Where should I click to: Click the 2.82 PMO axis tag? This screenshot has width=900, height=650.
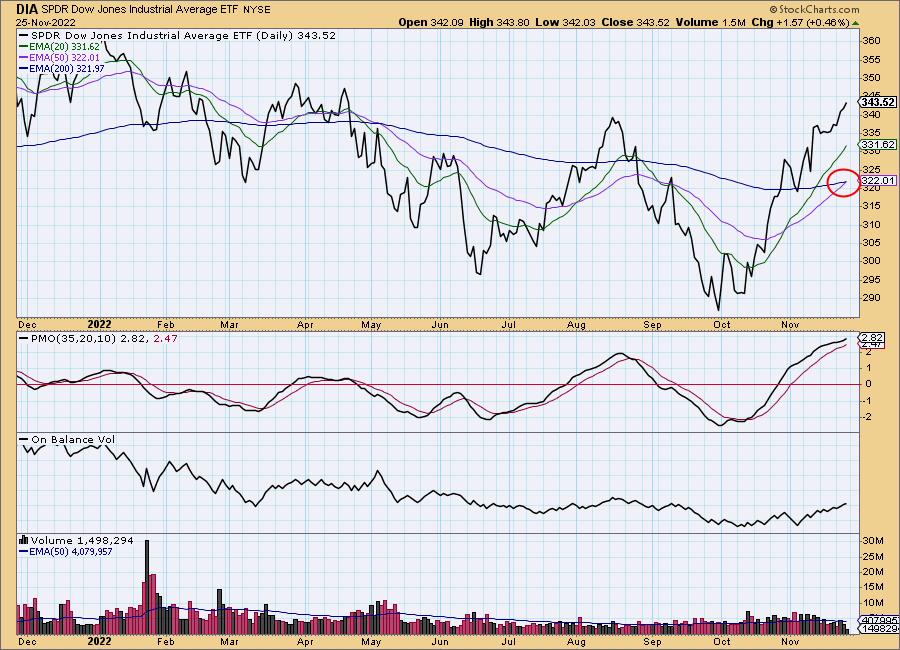point(872,337)
